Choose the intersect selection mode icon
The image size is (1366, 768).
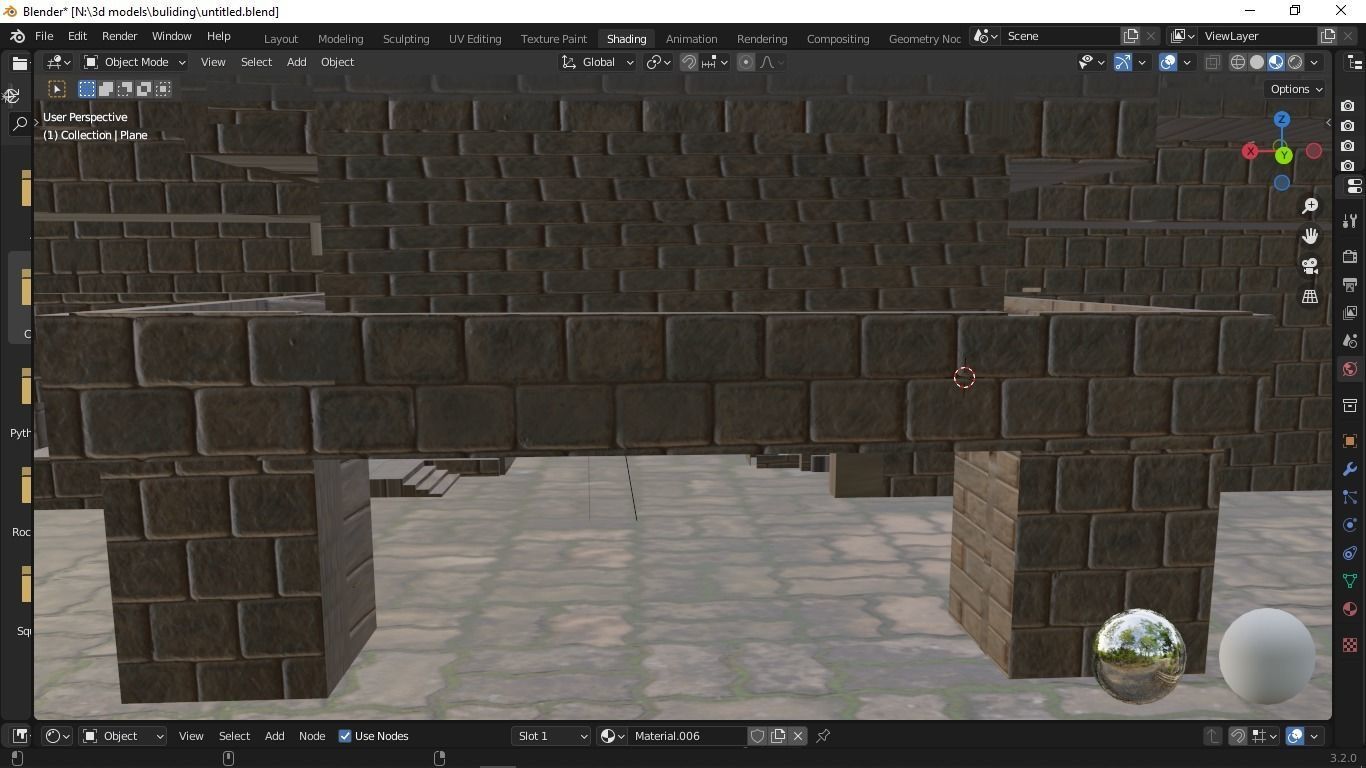(x=163, y=89)
